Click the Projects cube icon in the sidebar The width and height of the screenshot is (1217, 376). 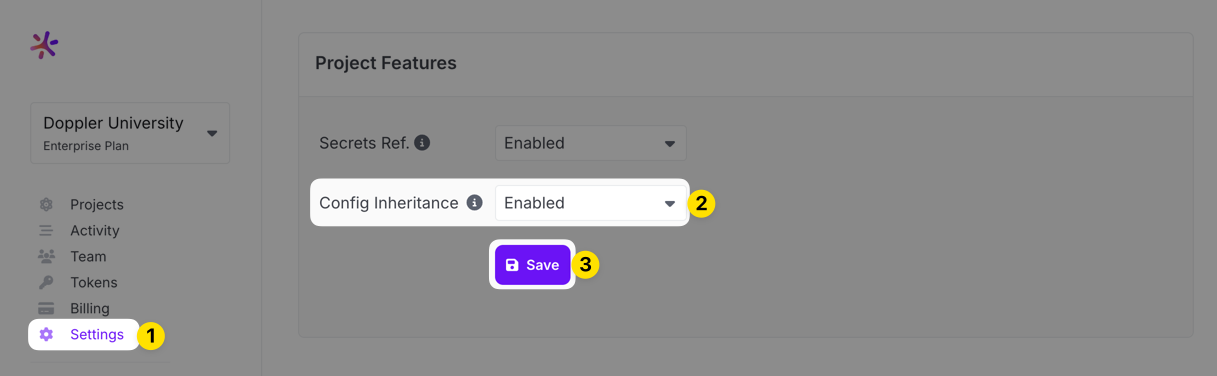pyautogui.click(x=46, y=204)
